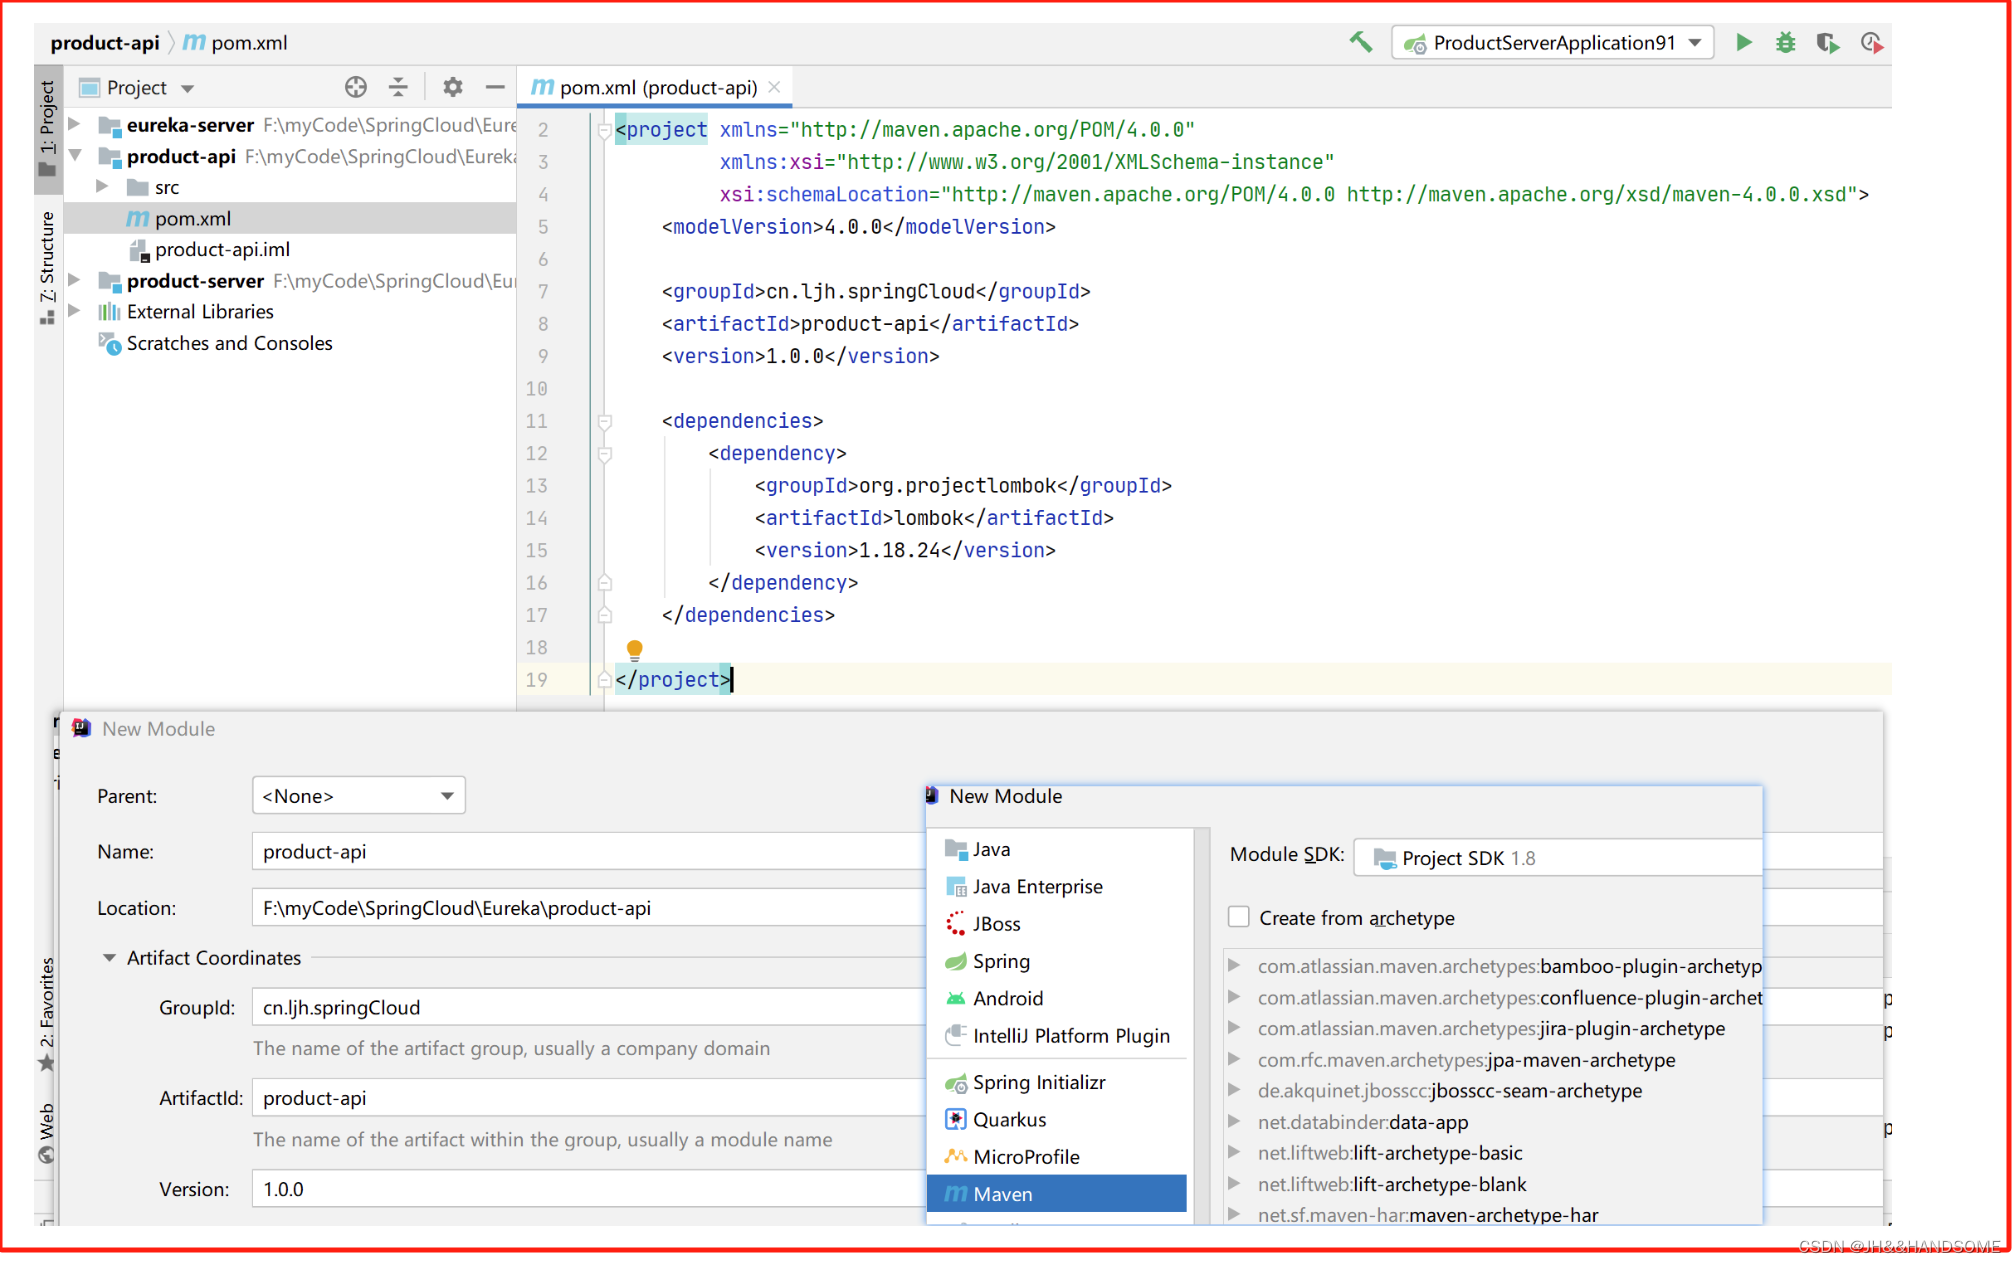
Task: Expand the src folder node
Action: tap(102, 187)
